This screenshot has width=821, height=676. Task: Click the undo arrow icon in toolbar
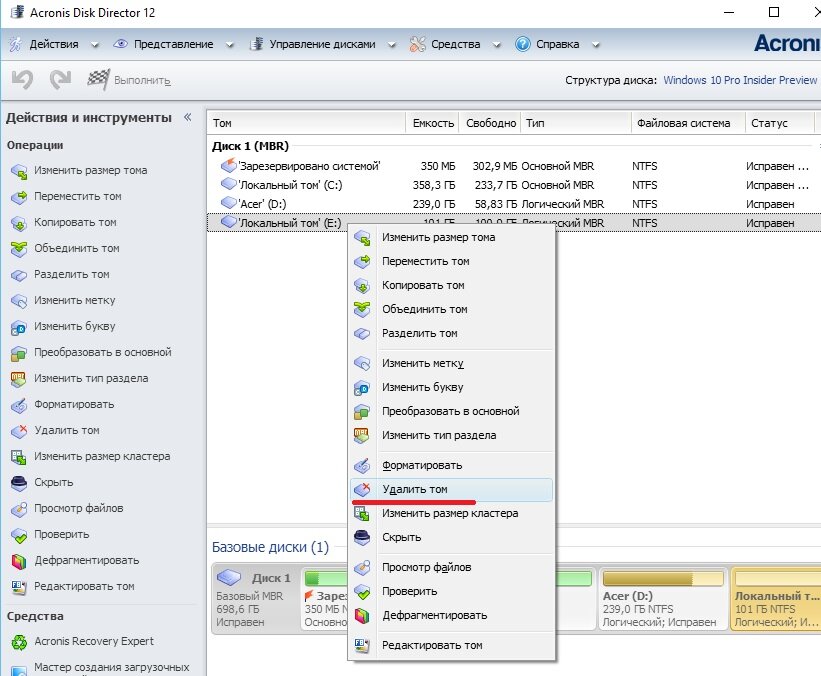[23, 80]
